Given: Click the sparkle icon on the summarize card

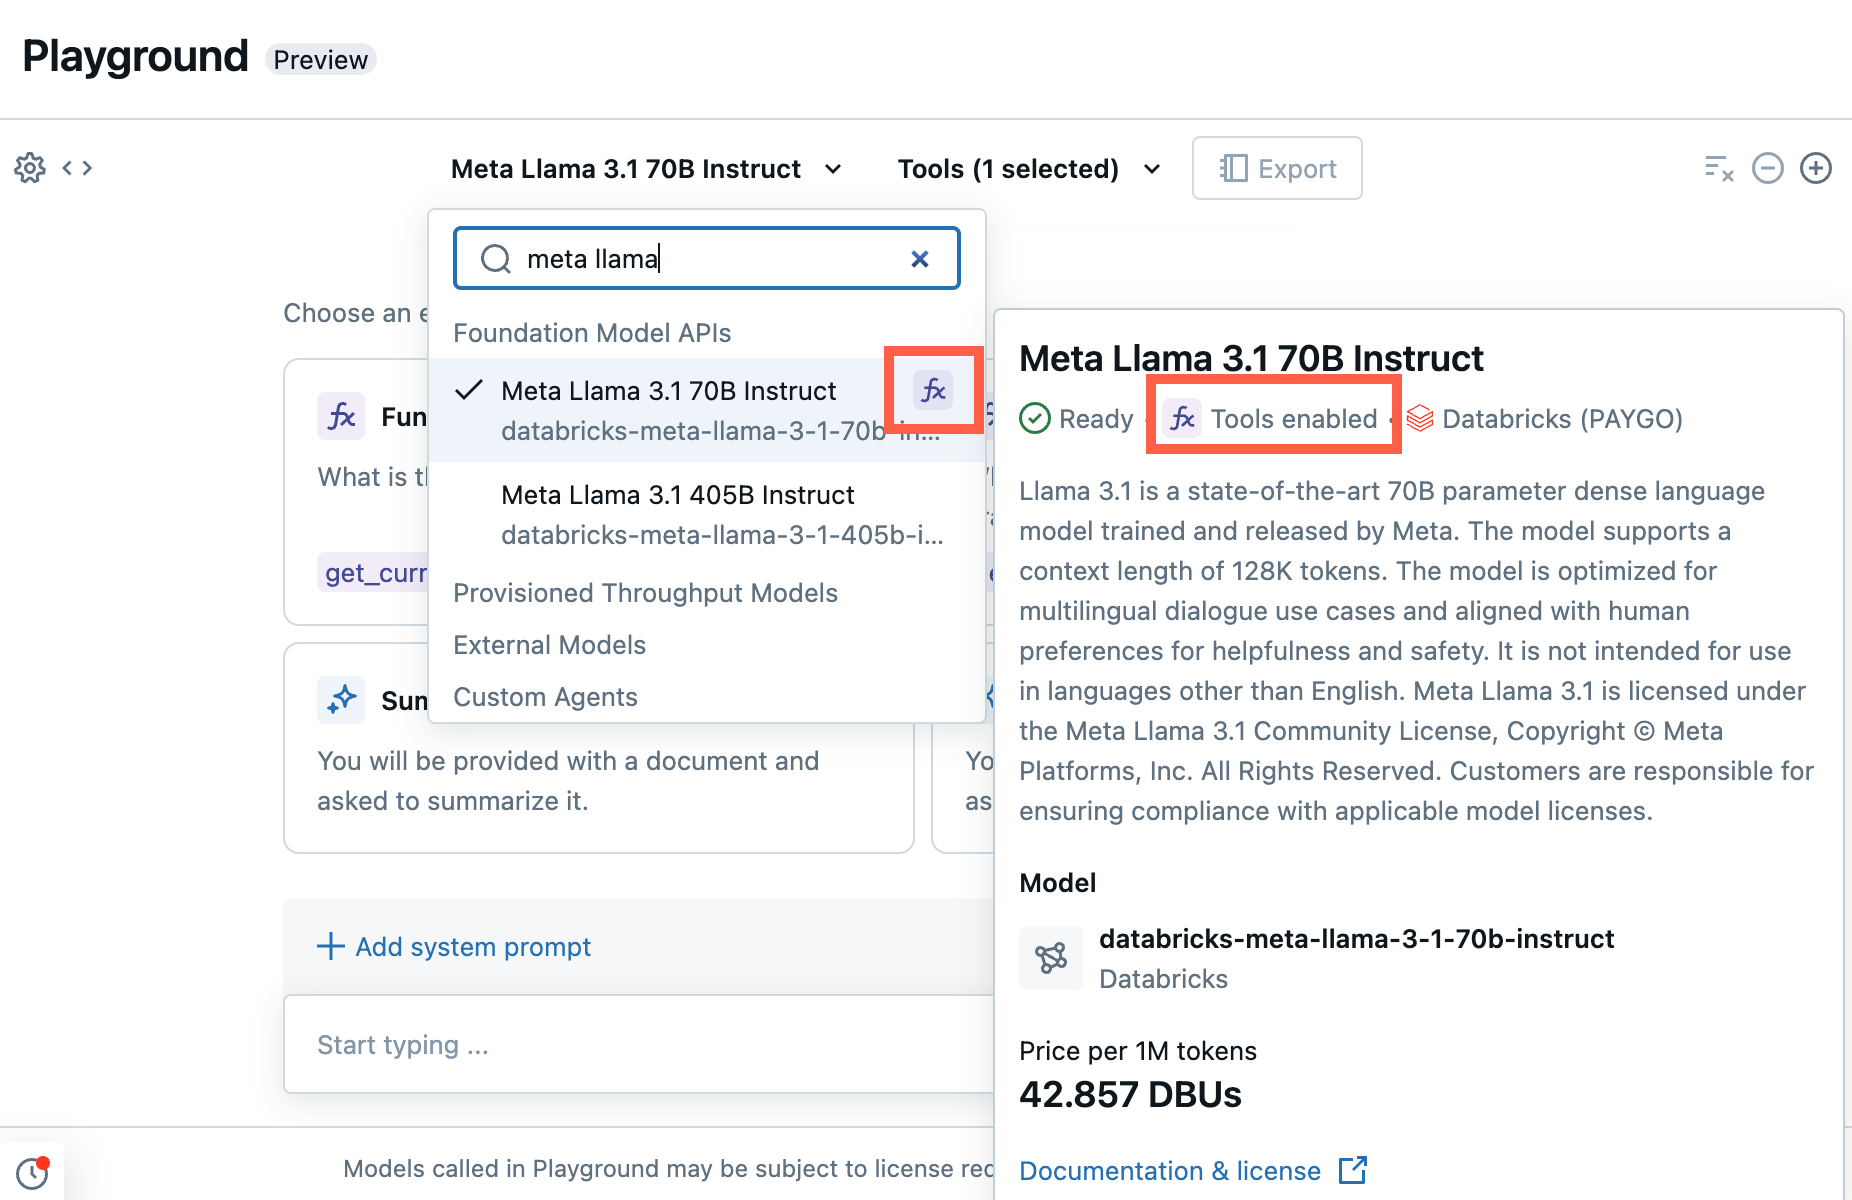Looking at the screenshot, I should coord(341,700).
